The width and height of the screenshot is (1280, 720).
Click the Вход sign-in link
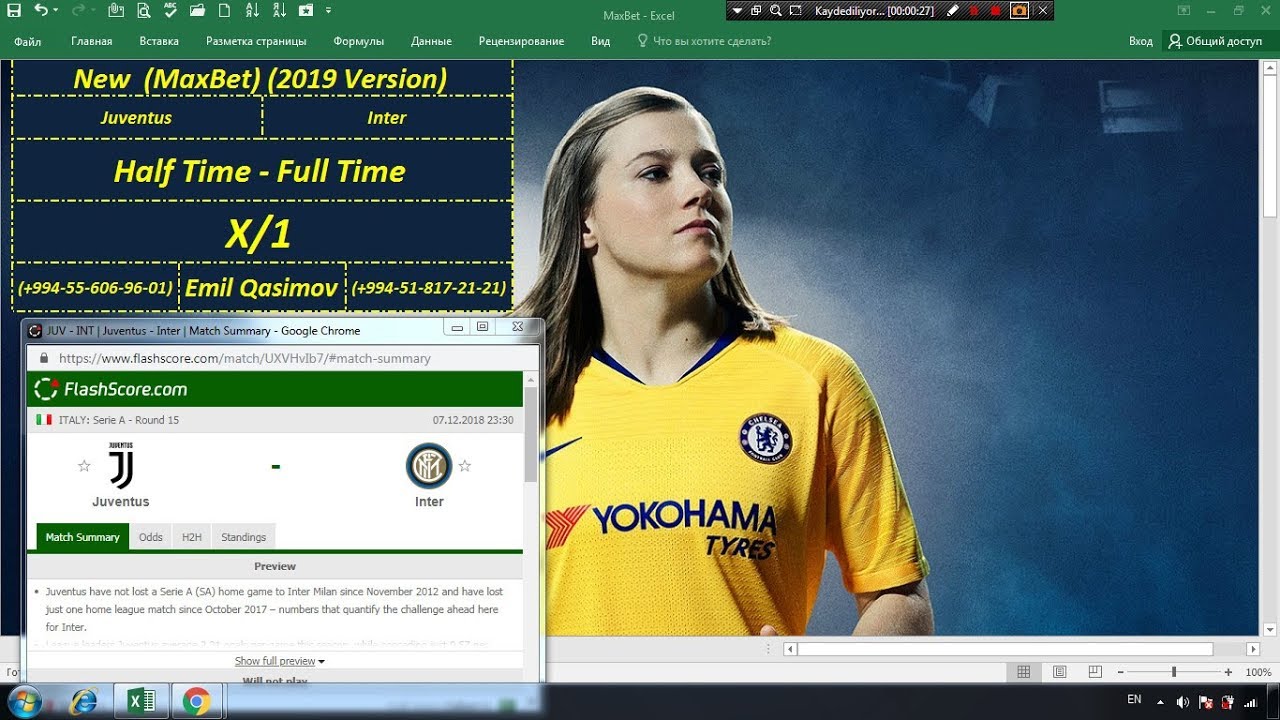(x=1141, y=41)
